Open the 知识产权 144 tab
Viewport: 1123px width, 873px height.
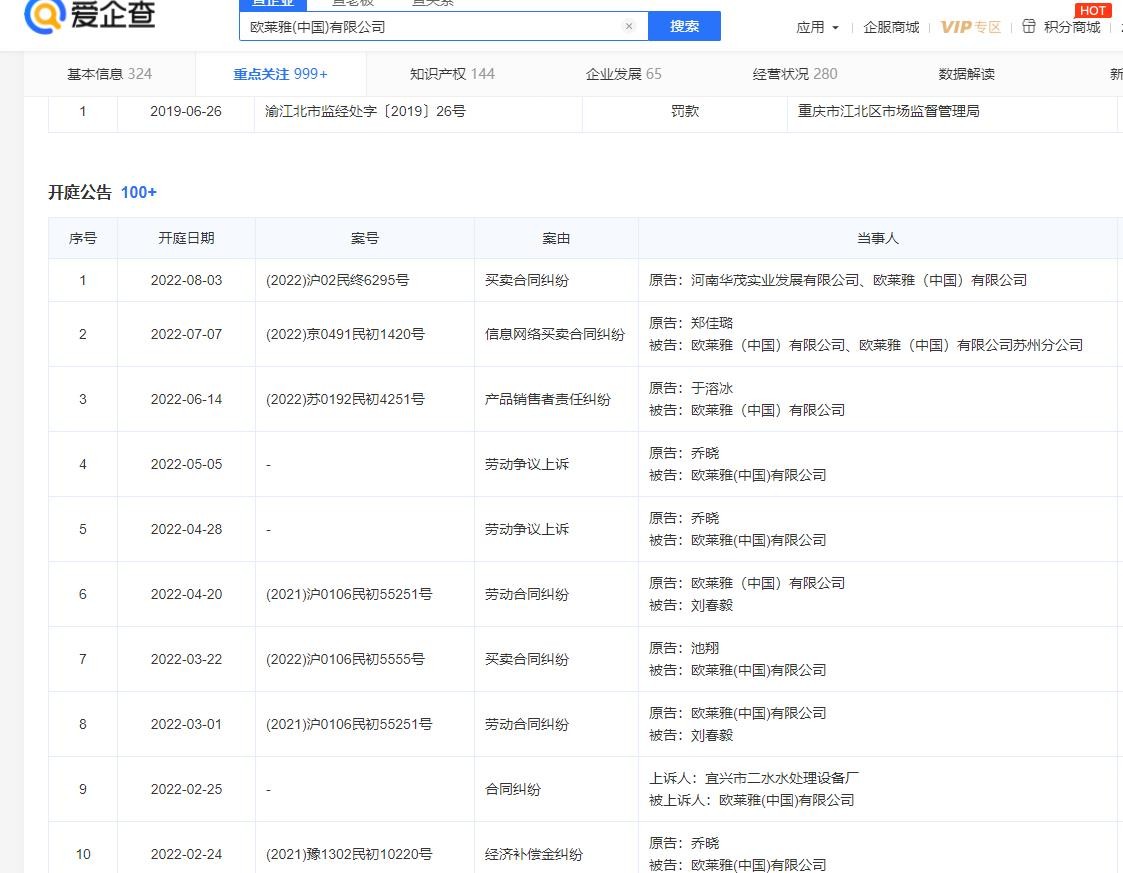click(x=451, y=73)
